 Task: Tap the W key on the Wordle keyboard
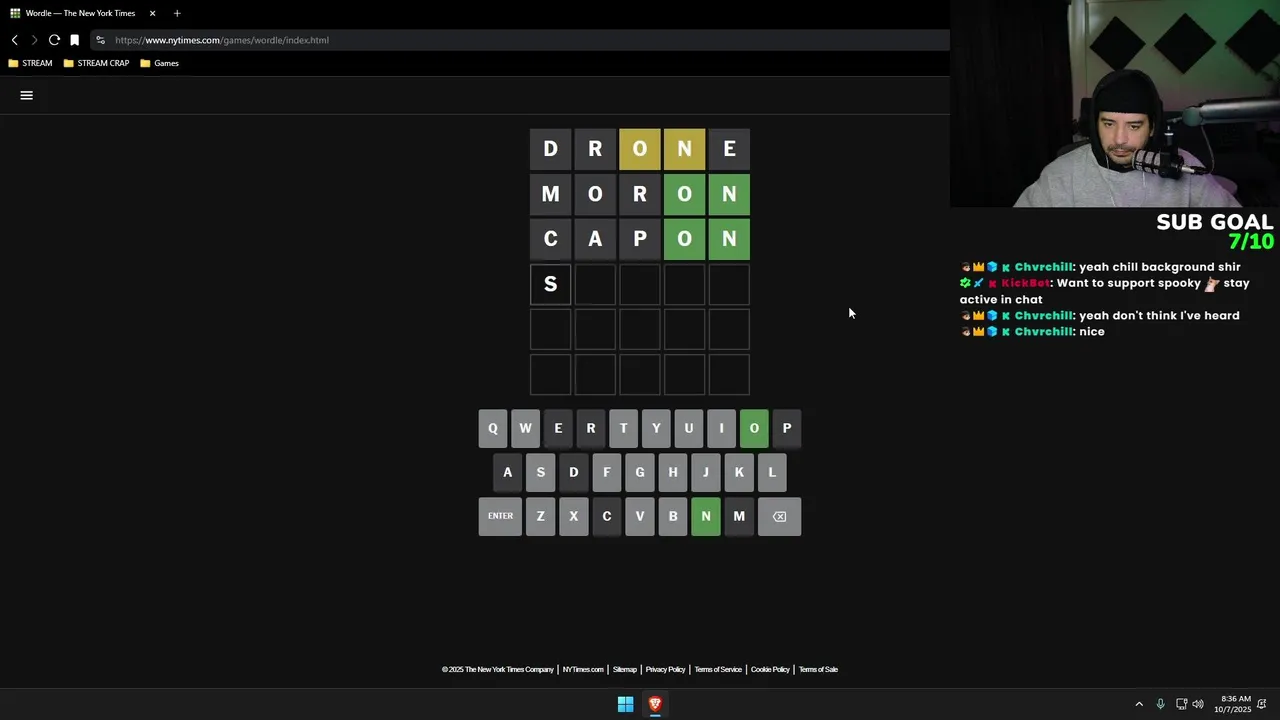[x=525, y=428]
